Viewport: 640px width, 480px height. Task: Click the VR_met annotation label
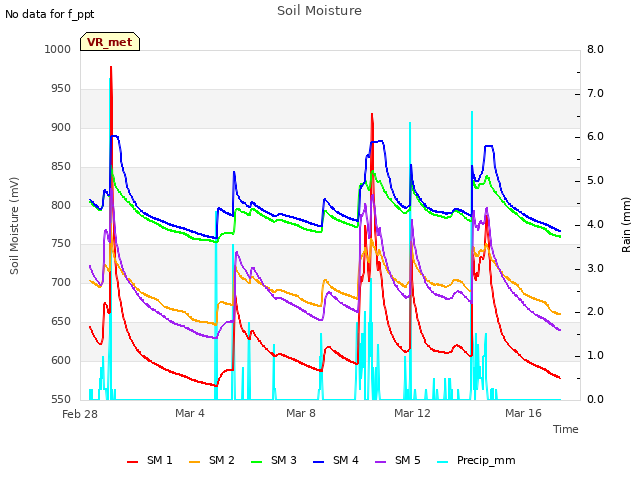[x=110, y=42]
